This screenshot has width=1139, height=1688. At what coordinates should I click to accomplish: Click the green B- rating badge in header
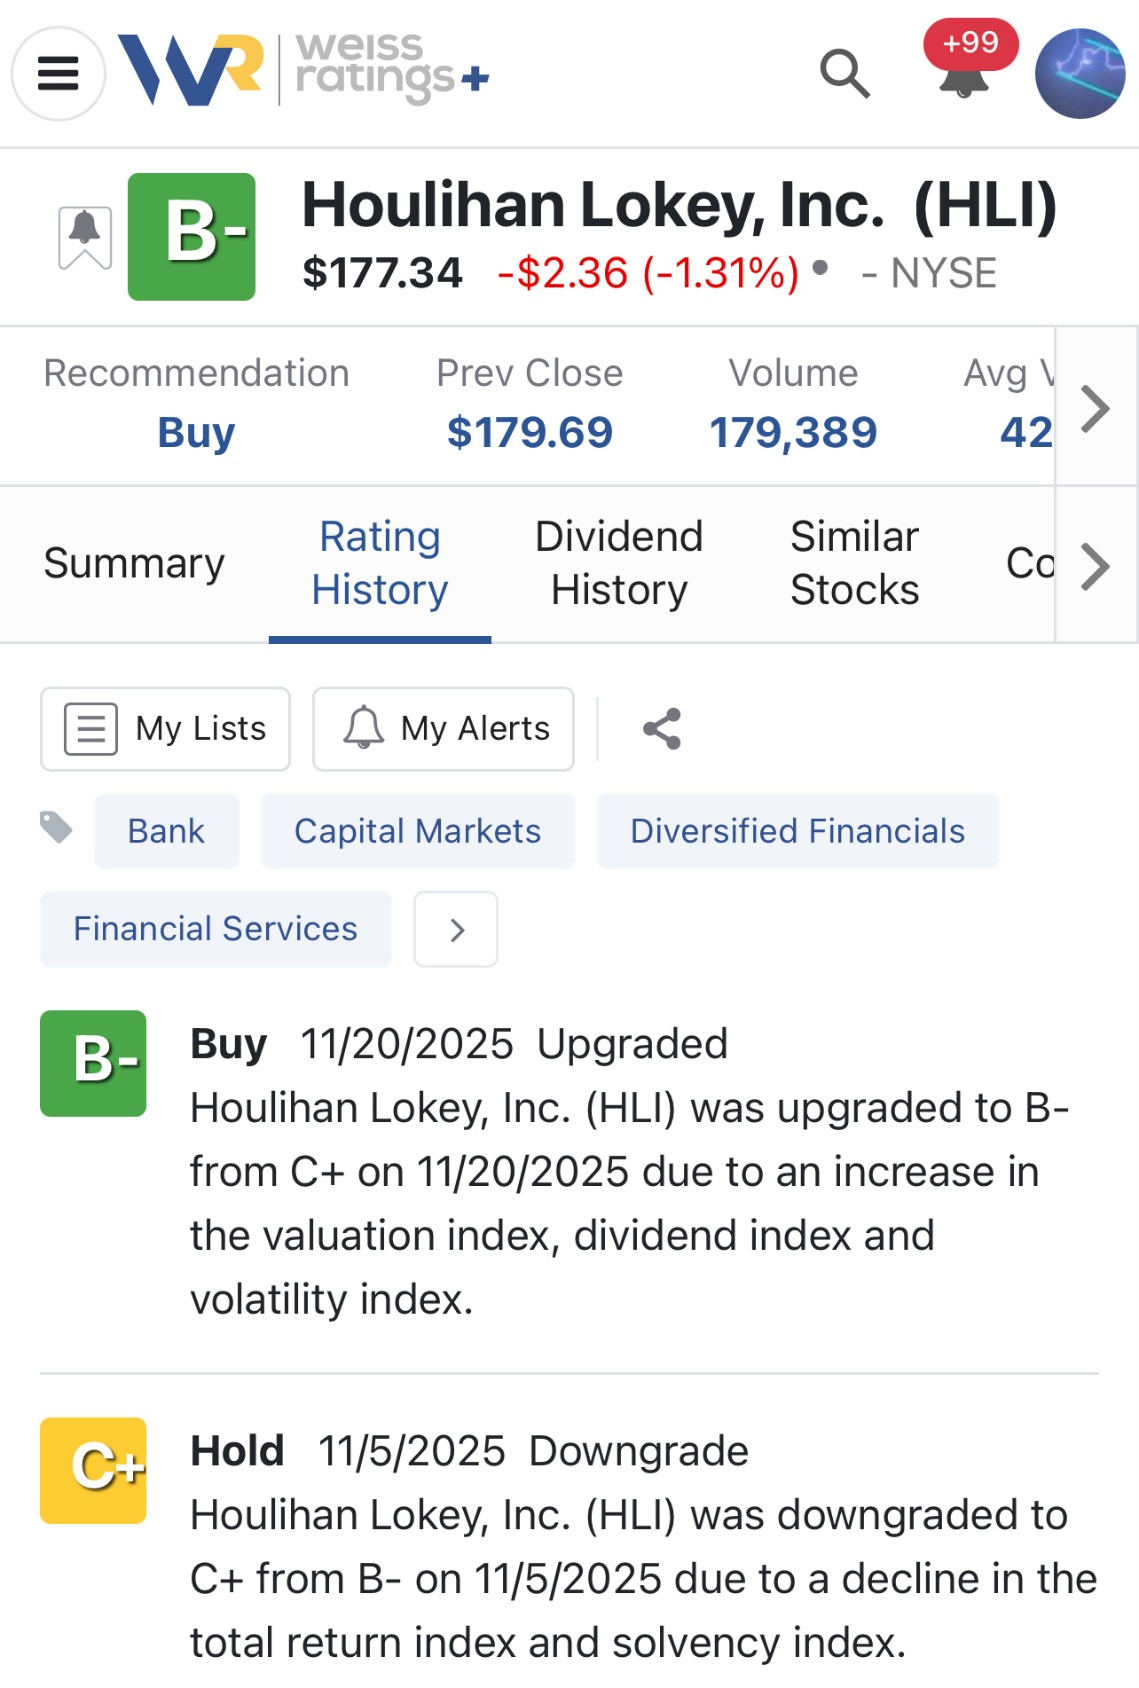point(192,236)
